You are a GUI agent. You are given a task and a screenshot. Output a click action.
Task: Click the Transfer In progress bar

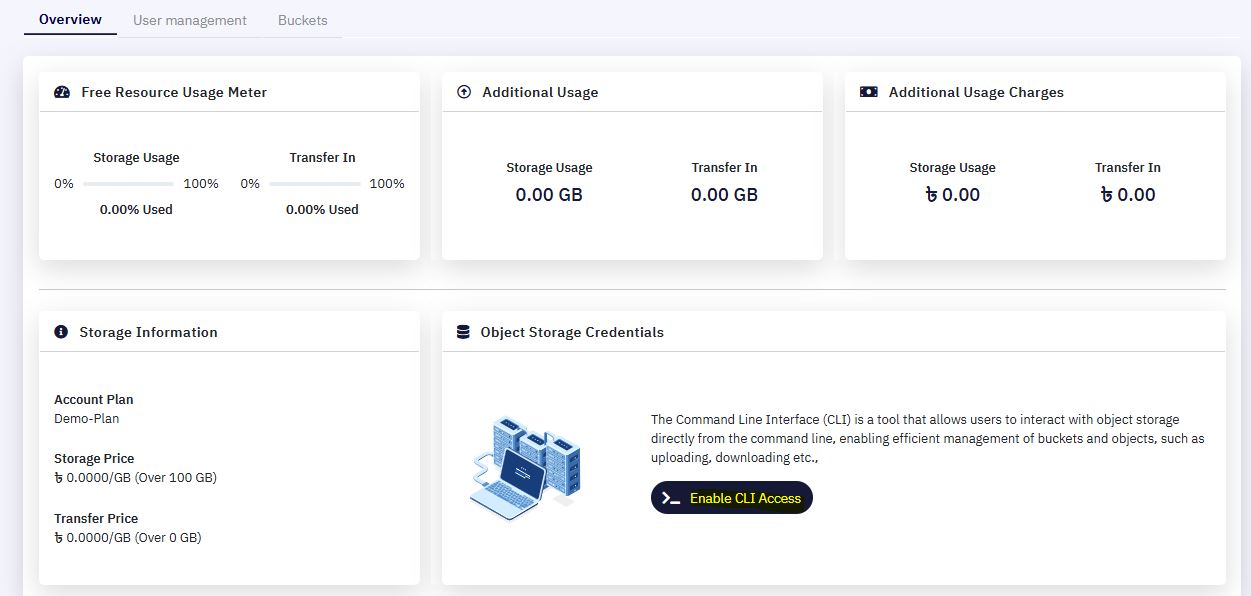(x=315, y=184)
